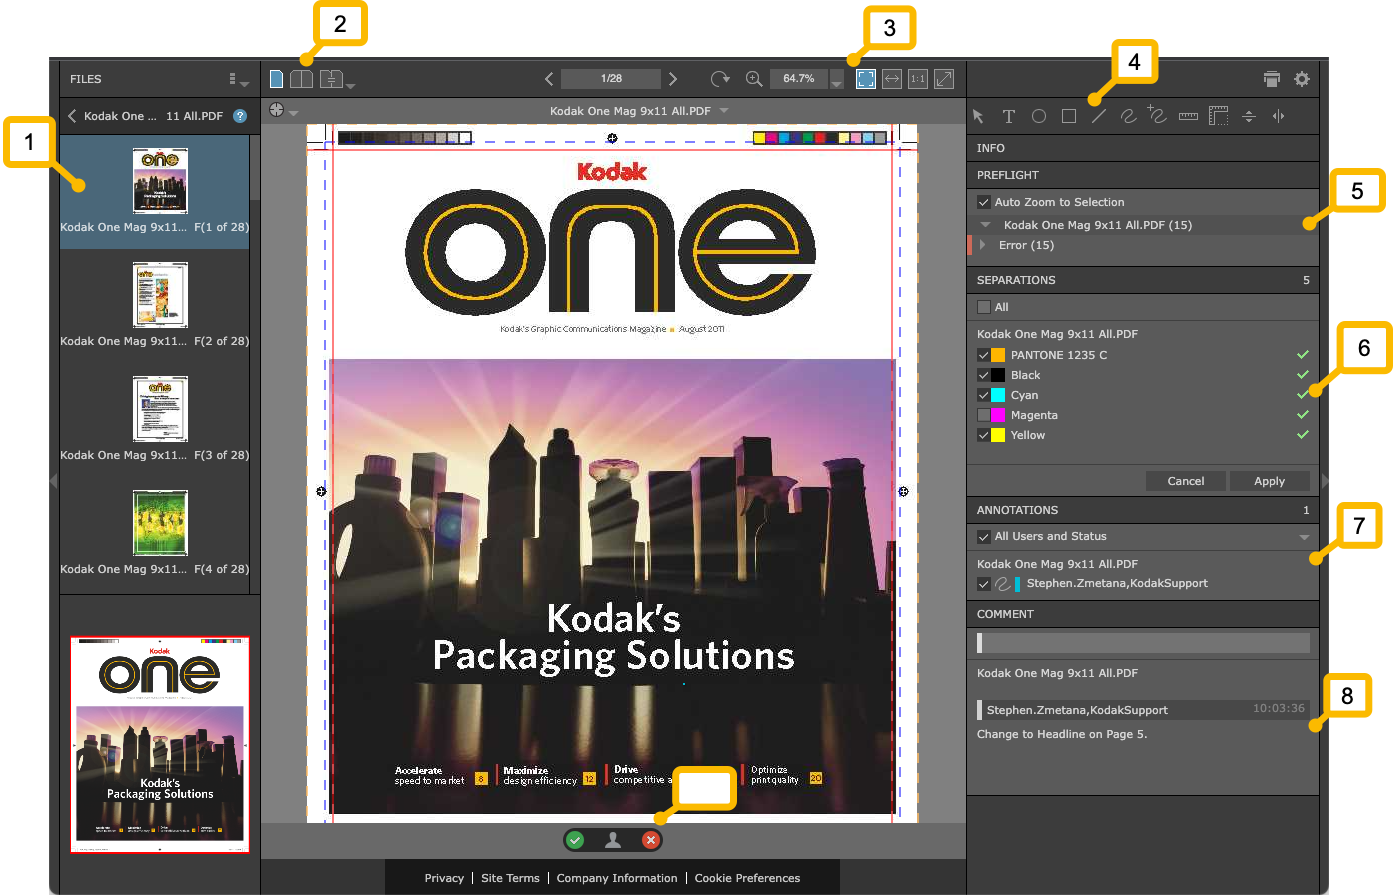This screenshot has height=895, width=1395.
Task: Switch to single page view
Action: click(x=276, y=79)
